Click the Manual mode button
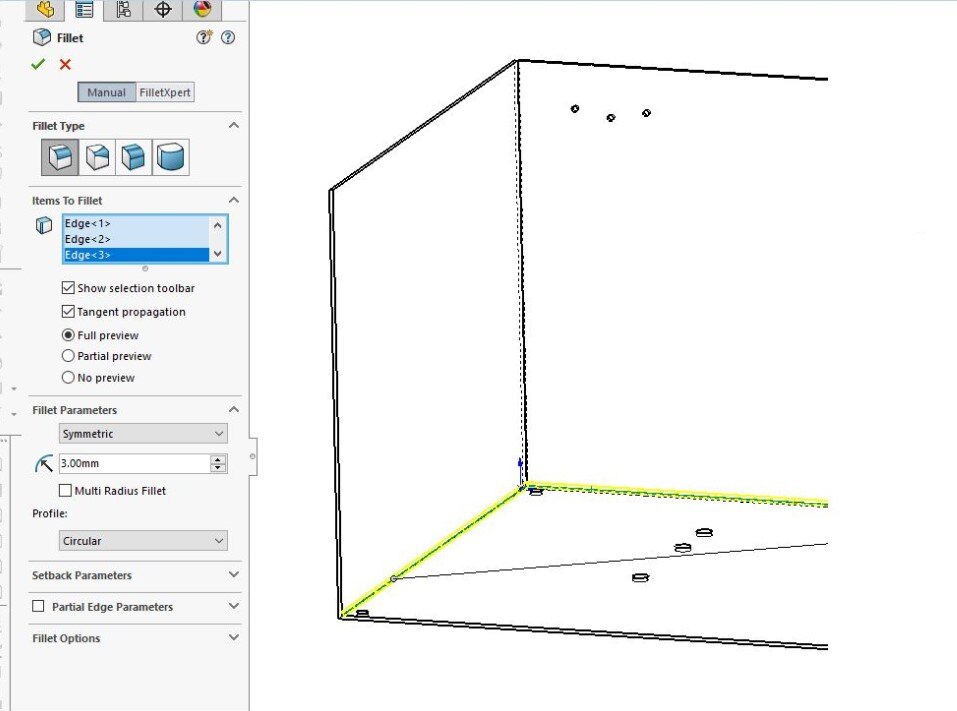The height and width of the screenshot is (711, 957). 106,92
